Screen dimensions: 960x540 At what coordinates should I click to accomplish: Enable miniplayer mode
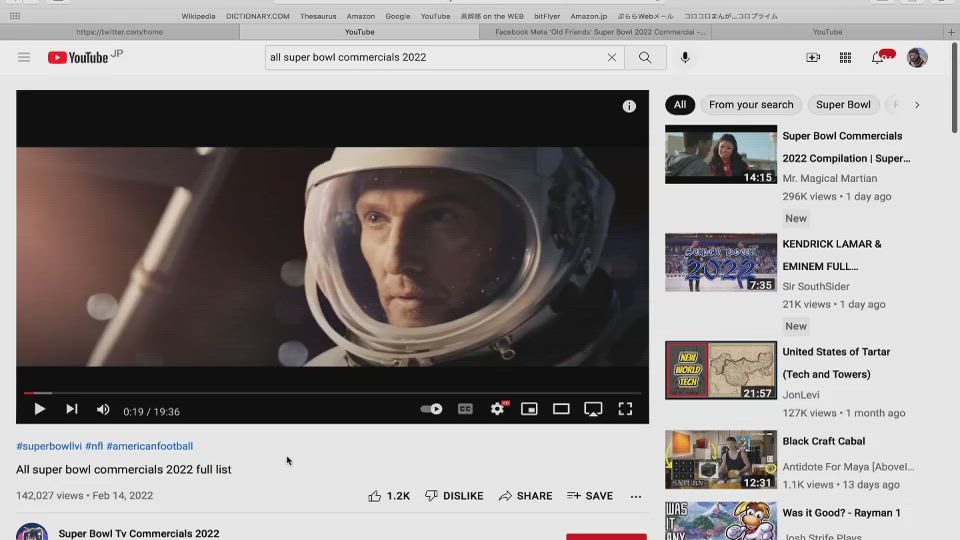[x=529, y=409]
